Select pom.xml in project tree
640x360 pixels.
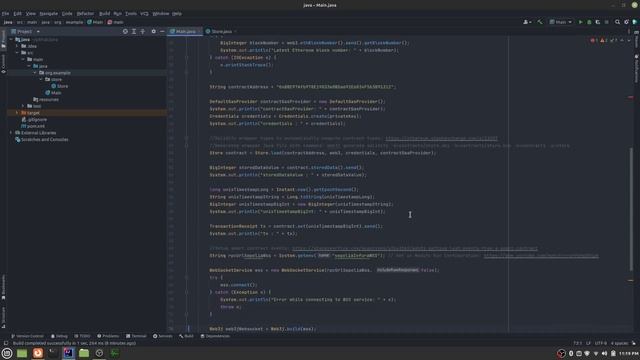point(33,126)
